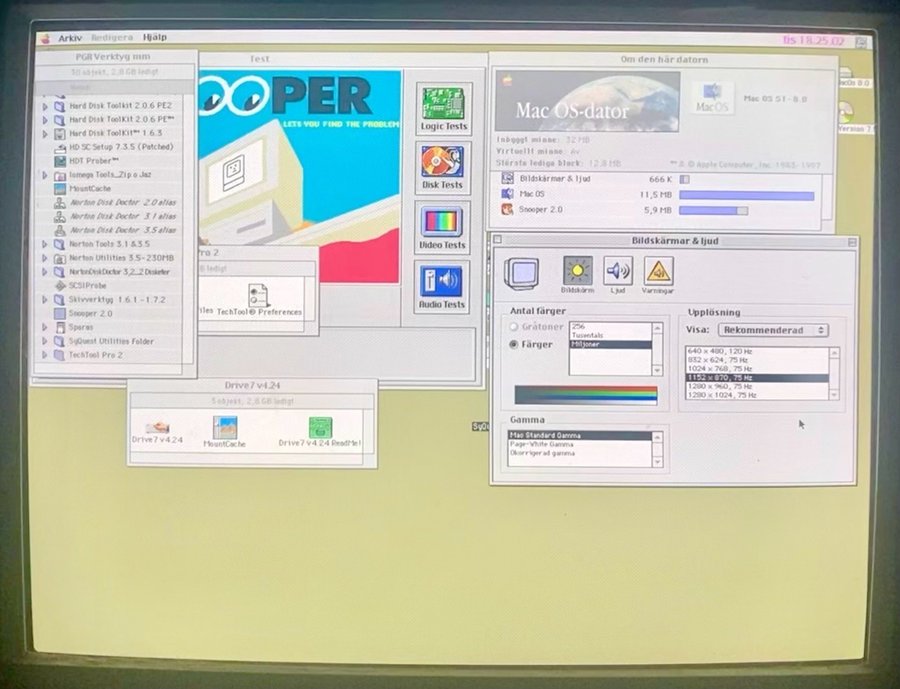900x689 pixels.
Task: Choose the Gråtoner radio option
Action: tap(514, 326)
